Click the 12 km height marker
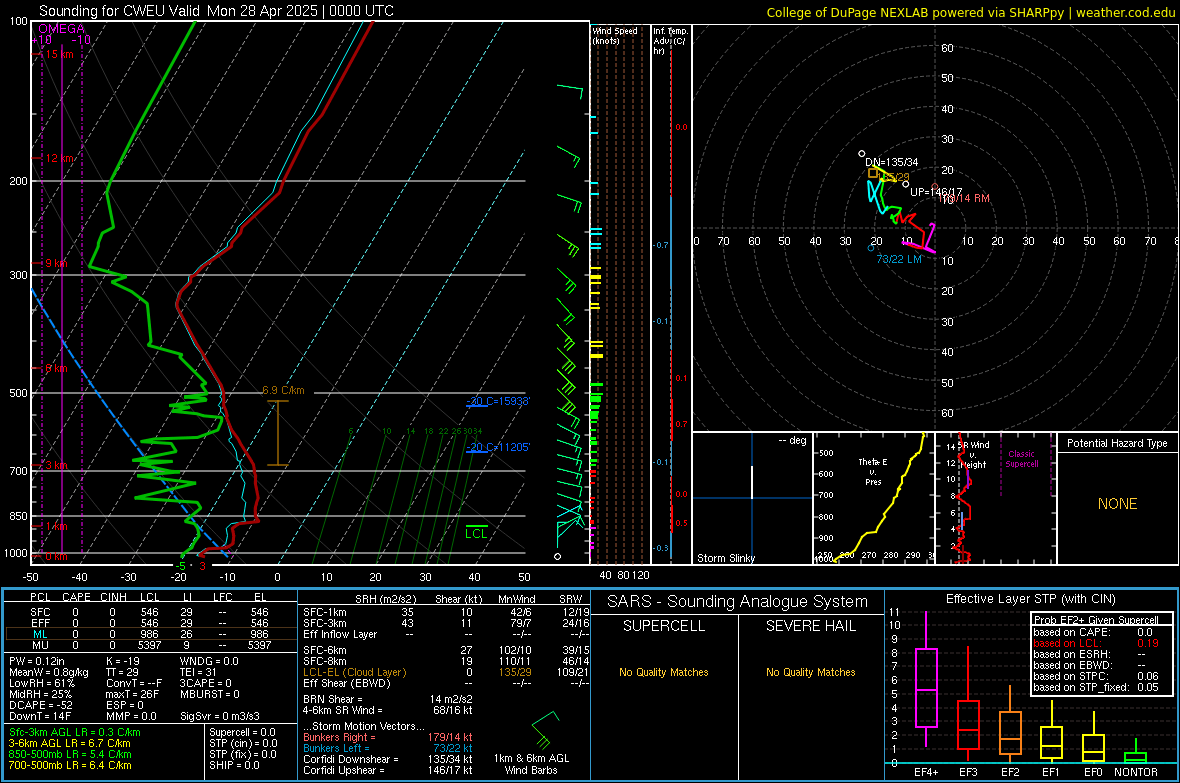 click(x=59, y=158)
